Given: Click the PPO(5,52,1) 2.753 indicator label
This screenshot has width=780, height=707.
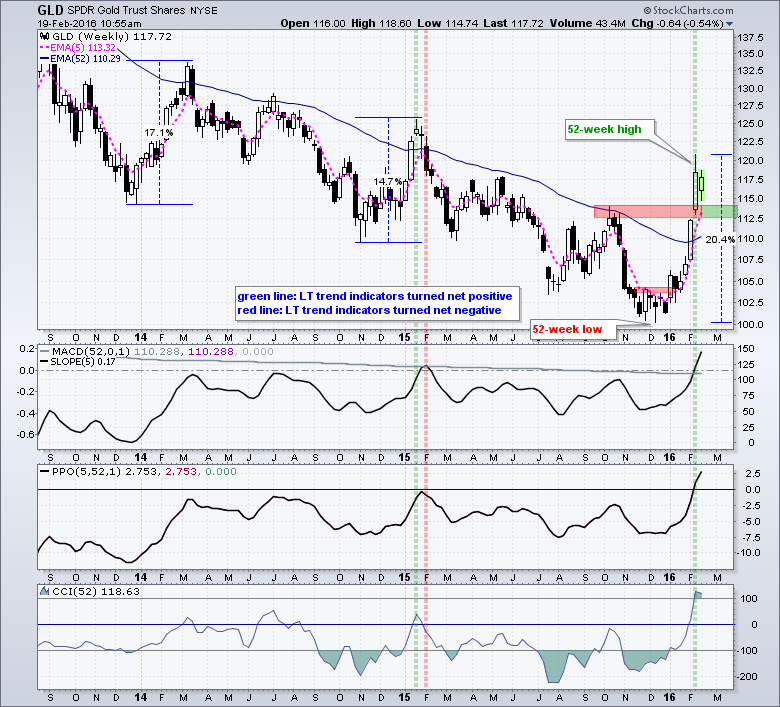Looking at the screenshot, I should [x=103, y=472].
